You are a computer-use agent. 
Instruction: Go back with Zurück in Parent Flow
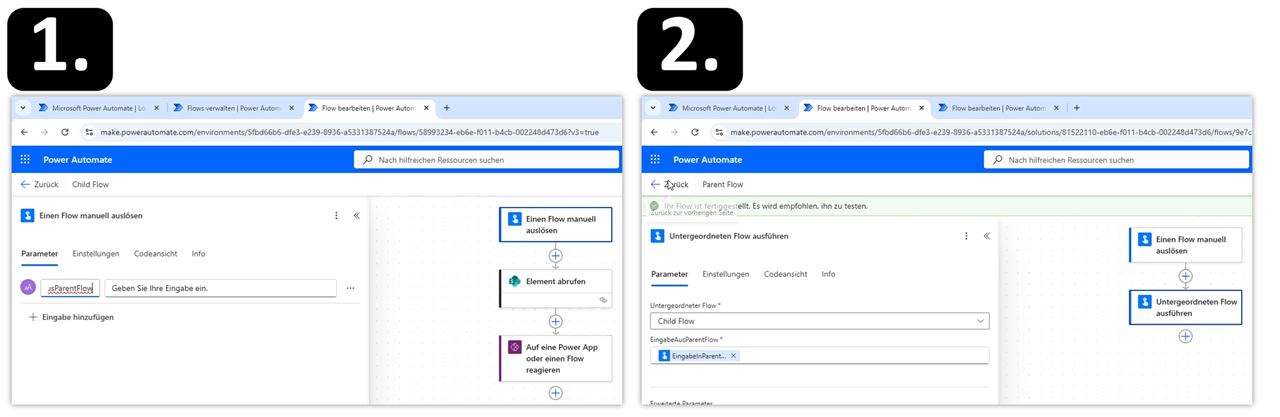(x=670, y=185)
